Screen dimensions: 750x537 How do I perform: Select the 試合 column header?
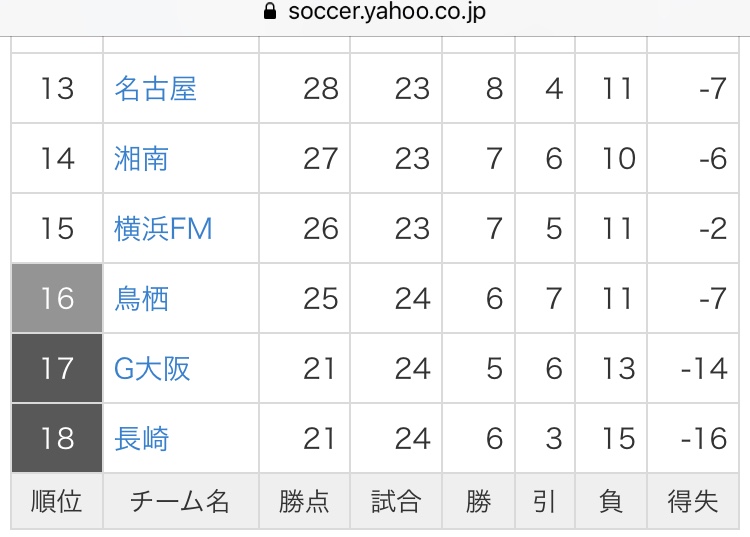pyautogui.click(x=396, y=501)
